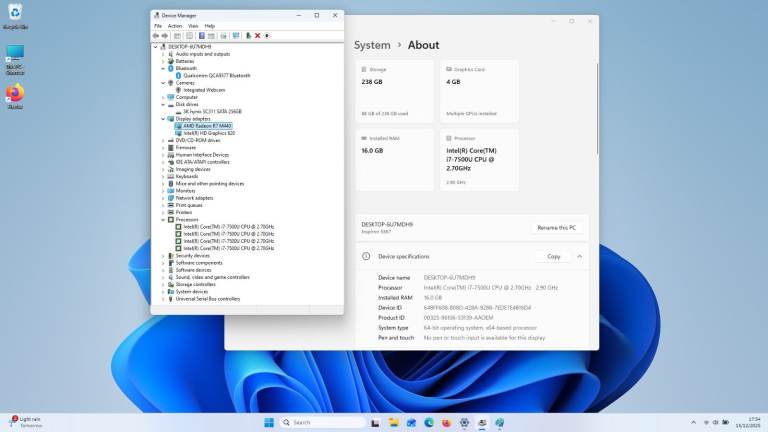
Task: Open Microsoft Edge from the taskbar
Action: [x=429, y=422]
